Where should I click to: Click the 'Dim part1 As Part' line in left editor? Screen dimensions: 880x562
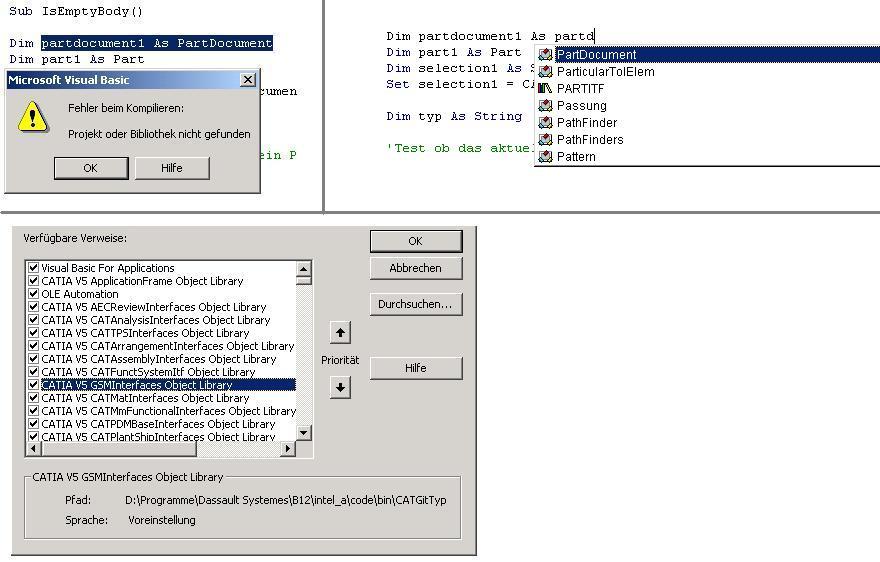pyautogui.click(x=77, y=59)
